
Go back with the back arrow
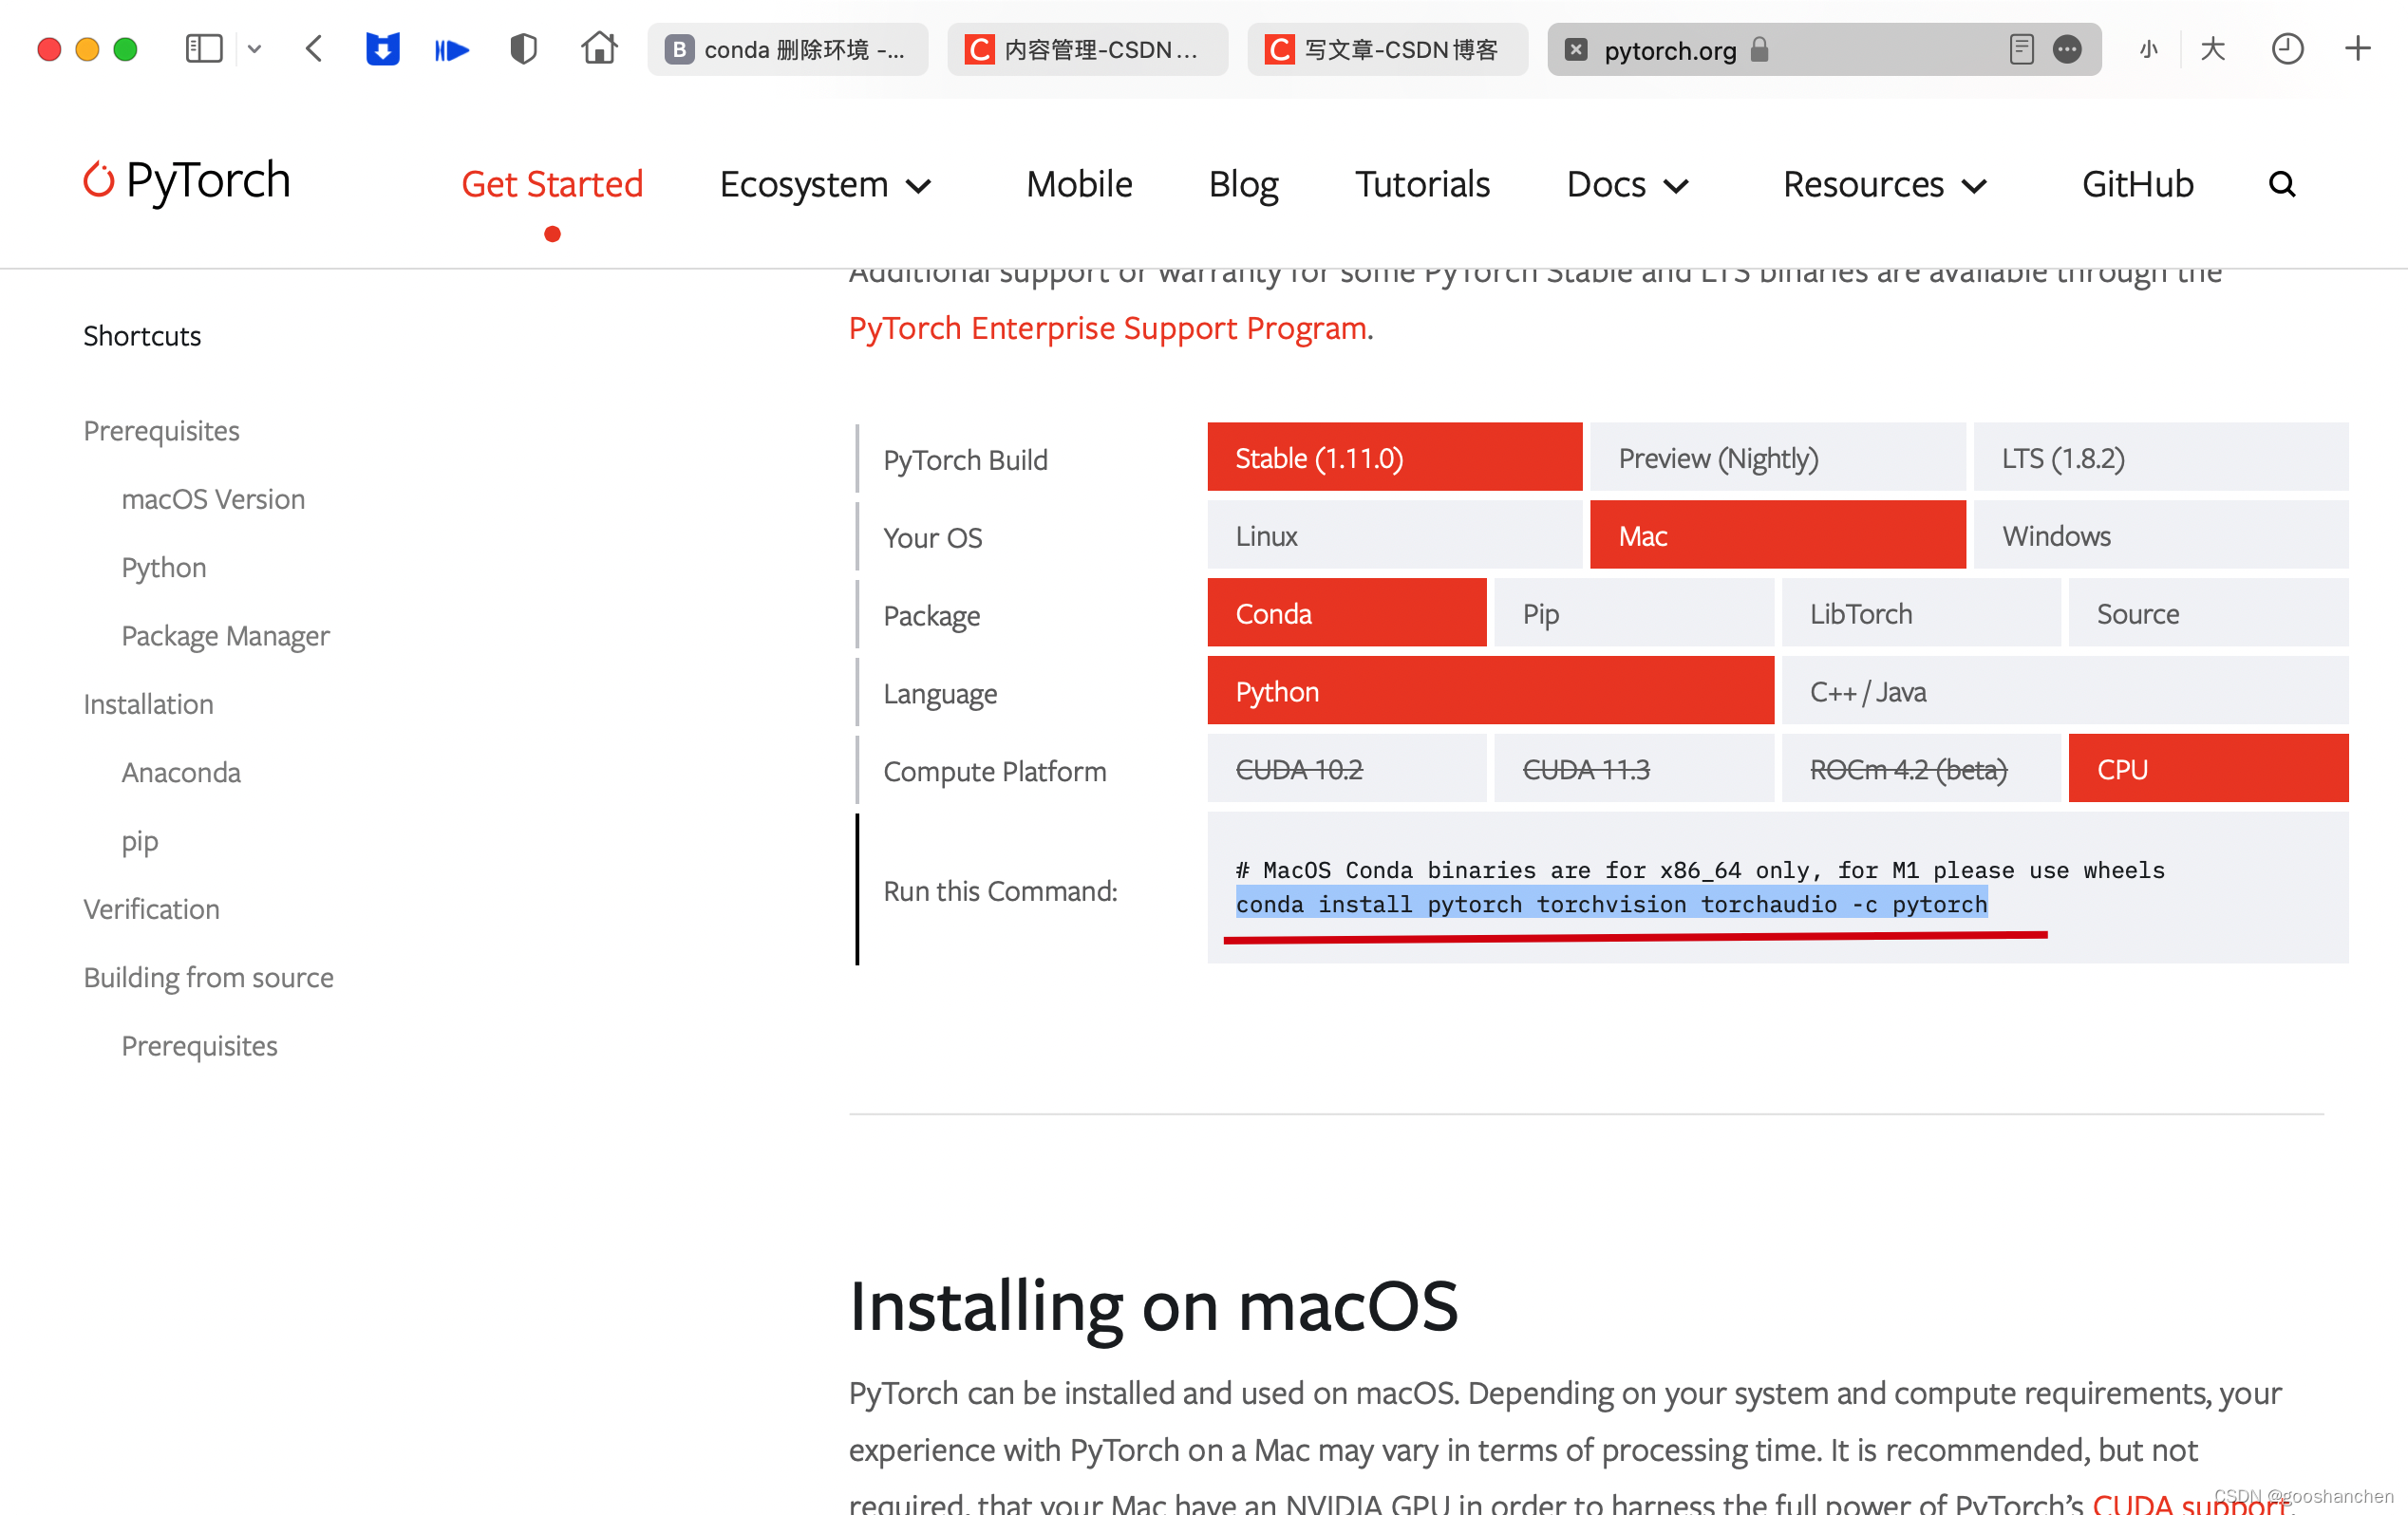pos(314,49)
